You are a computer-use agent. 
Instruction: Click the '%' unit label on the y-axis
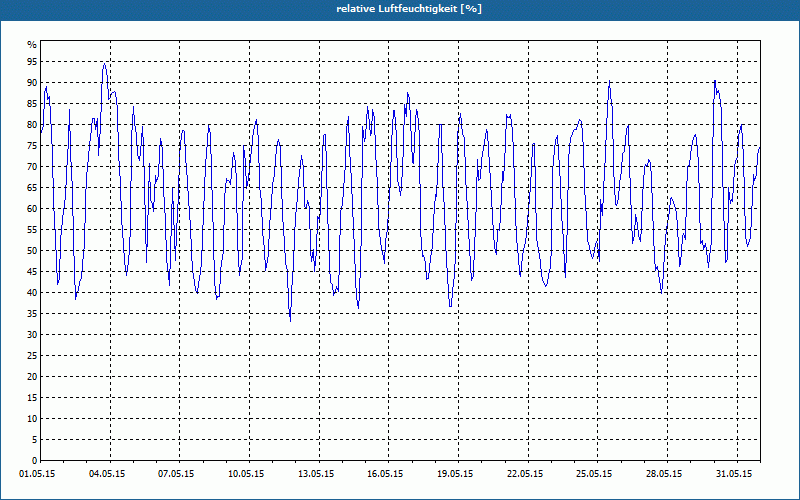click(32, 45)
